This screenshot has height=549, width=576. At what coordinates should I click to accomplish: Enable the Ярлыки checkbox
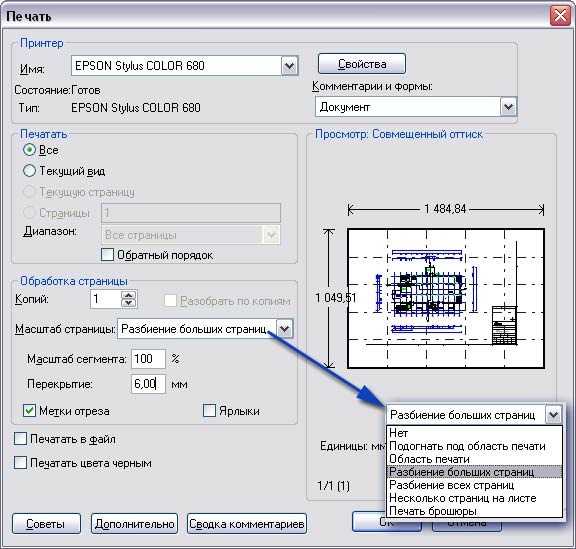pos(209,410)
